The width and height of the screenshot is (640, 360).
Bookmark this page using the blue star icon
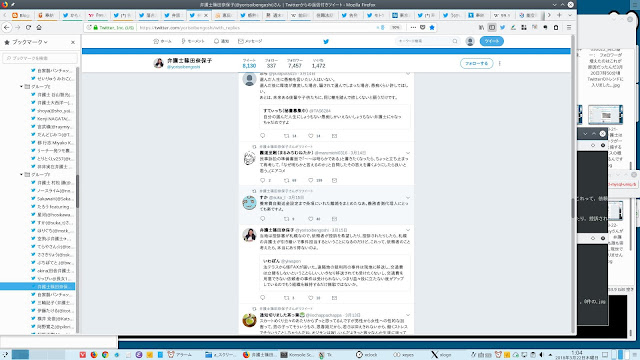click(x=432, y=27)
